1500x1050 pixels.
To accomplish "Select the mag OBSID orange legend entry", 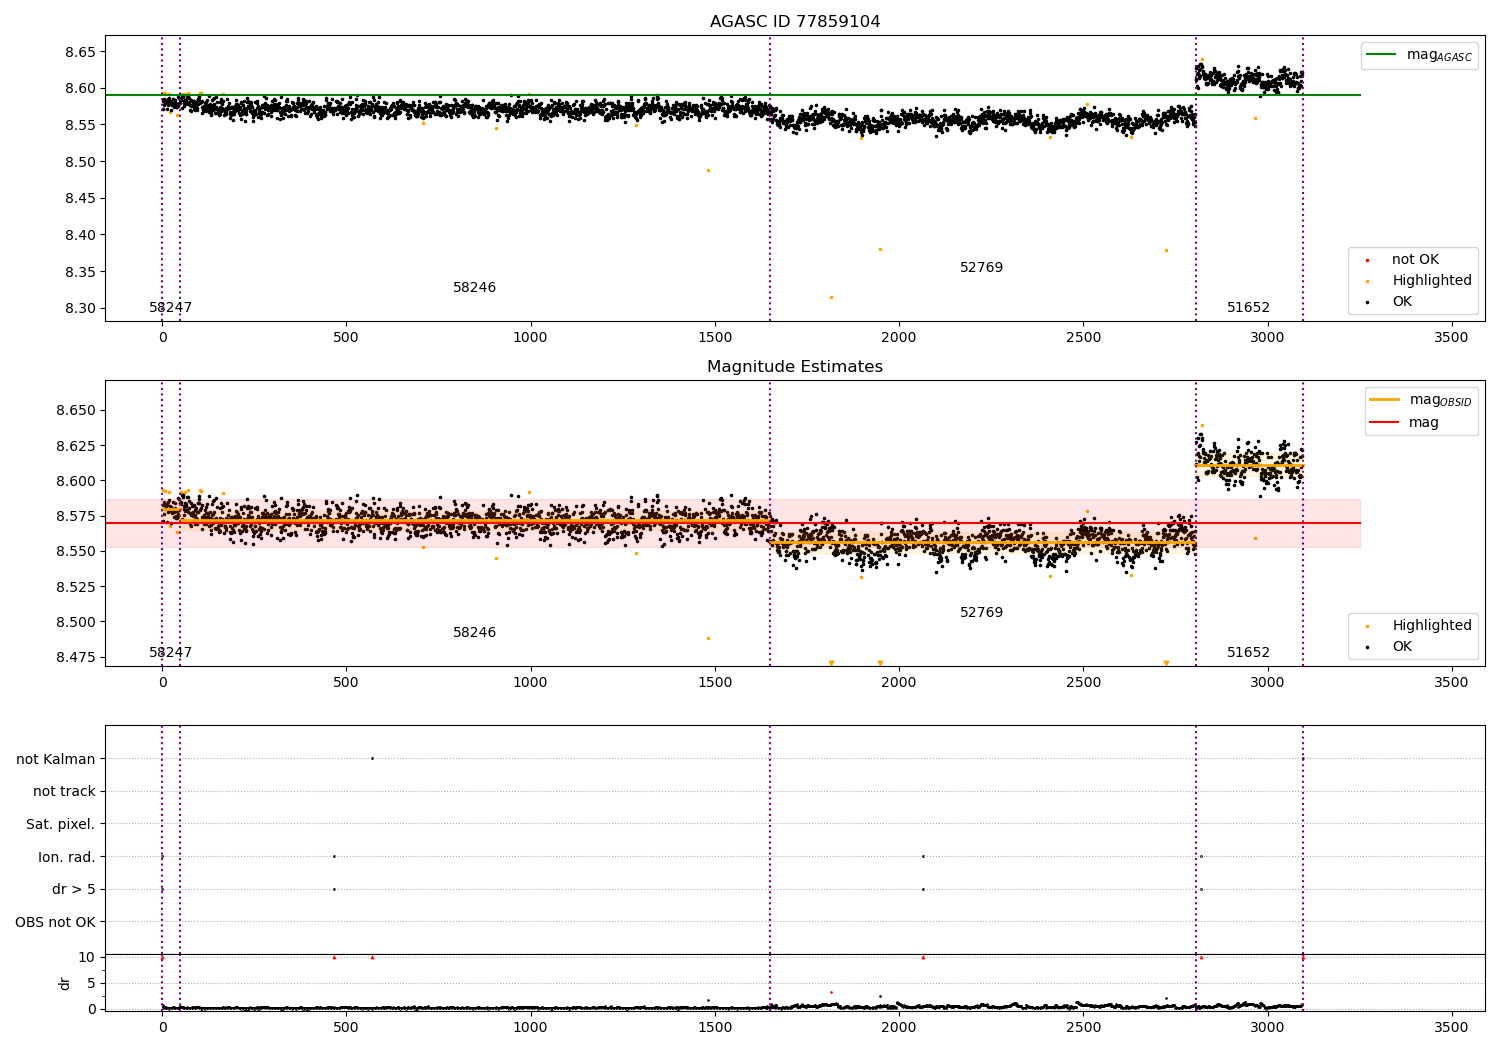I will 1421,400.
